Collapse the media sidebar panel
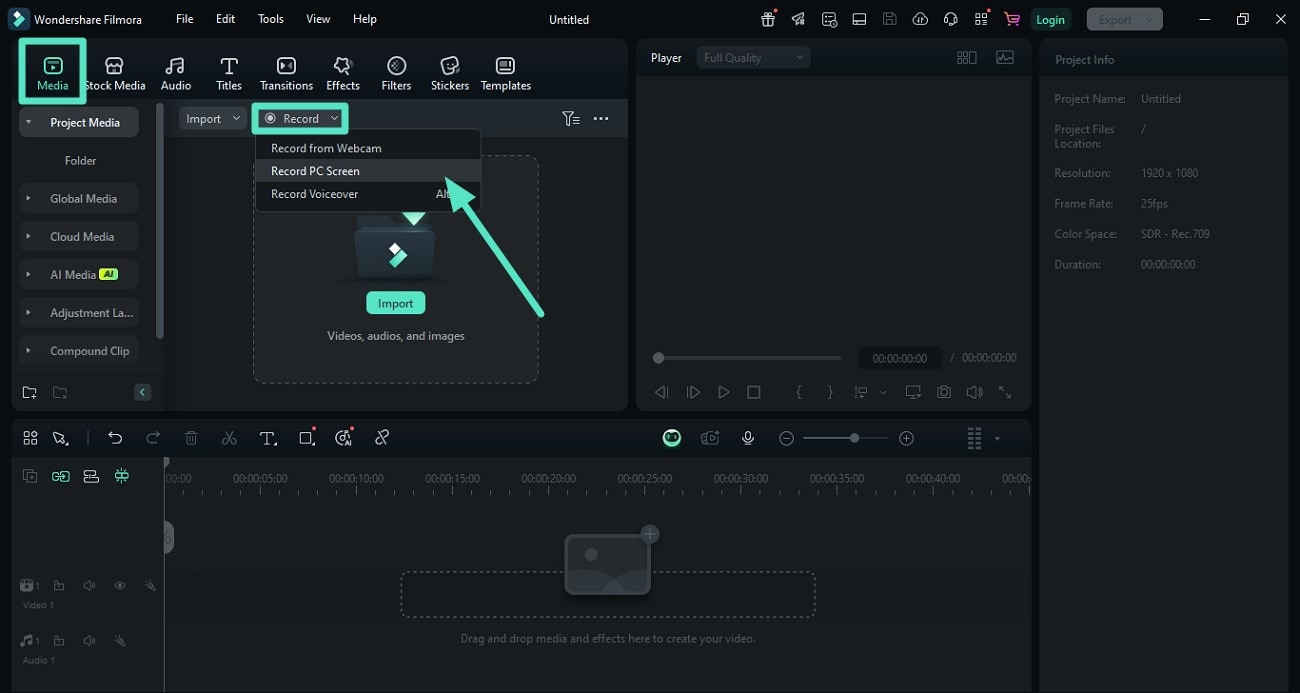The height and width of the screenshot is (693, 1300). (143, 392)
